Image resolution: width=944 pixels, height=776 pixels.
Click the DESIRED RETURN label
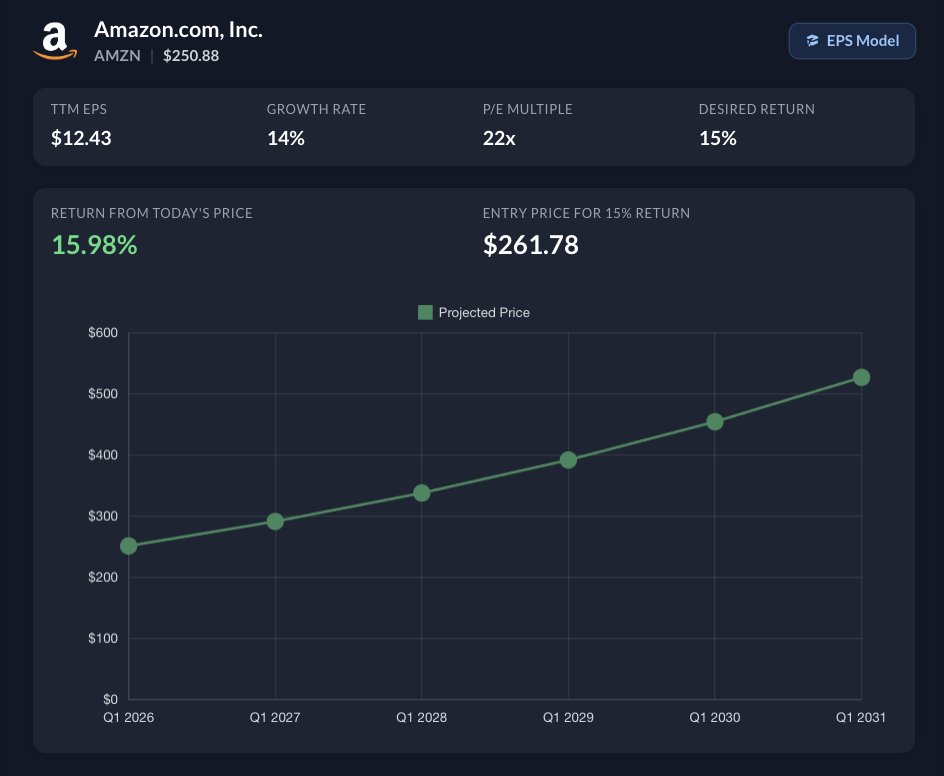(757, 109)
